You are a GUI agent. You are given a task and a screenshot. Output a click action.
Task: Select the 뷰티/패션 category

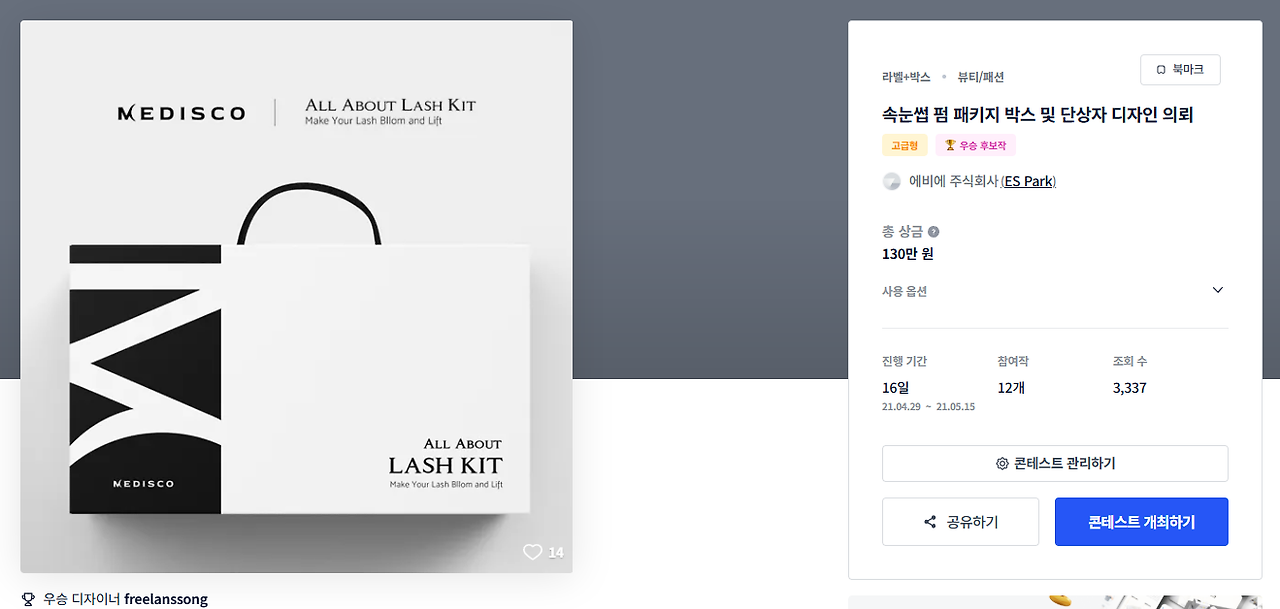980,77
